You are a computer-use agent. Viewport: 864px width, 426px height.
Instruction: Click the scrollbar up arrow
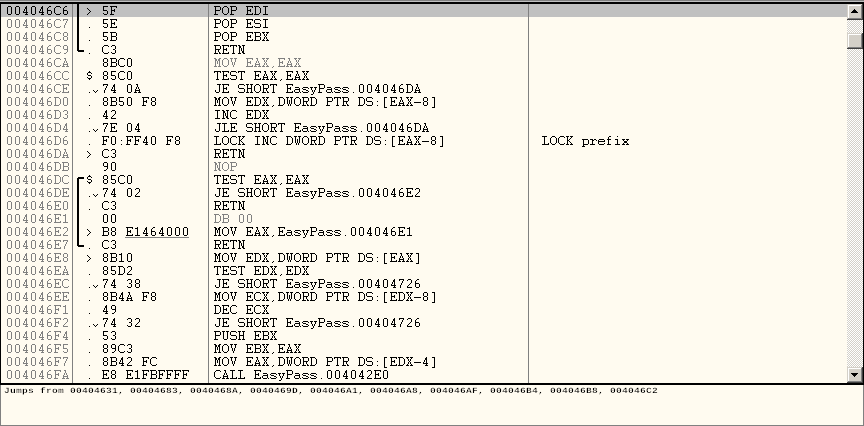855,10
